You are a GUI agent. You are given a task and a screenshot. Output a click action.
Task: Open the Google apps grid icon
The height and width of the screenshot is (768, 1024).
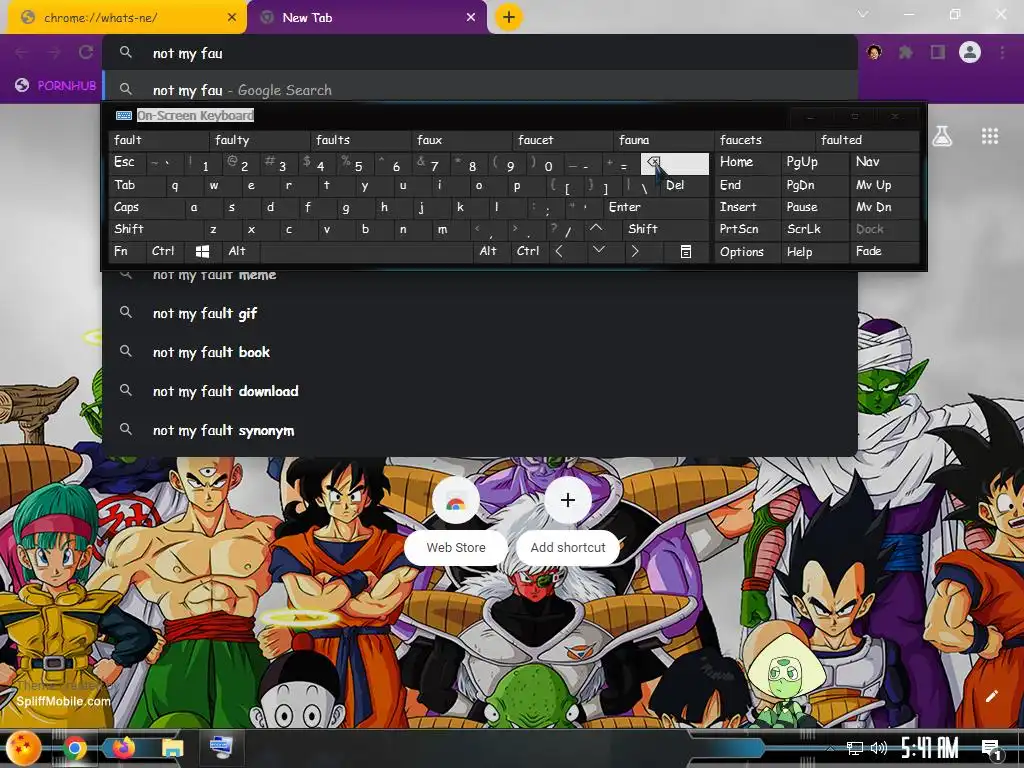(x=990, y=136)
